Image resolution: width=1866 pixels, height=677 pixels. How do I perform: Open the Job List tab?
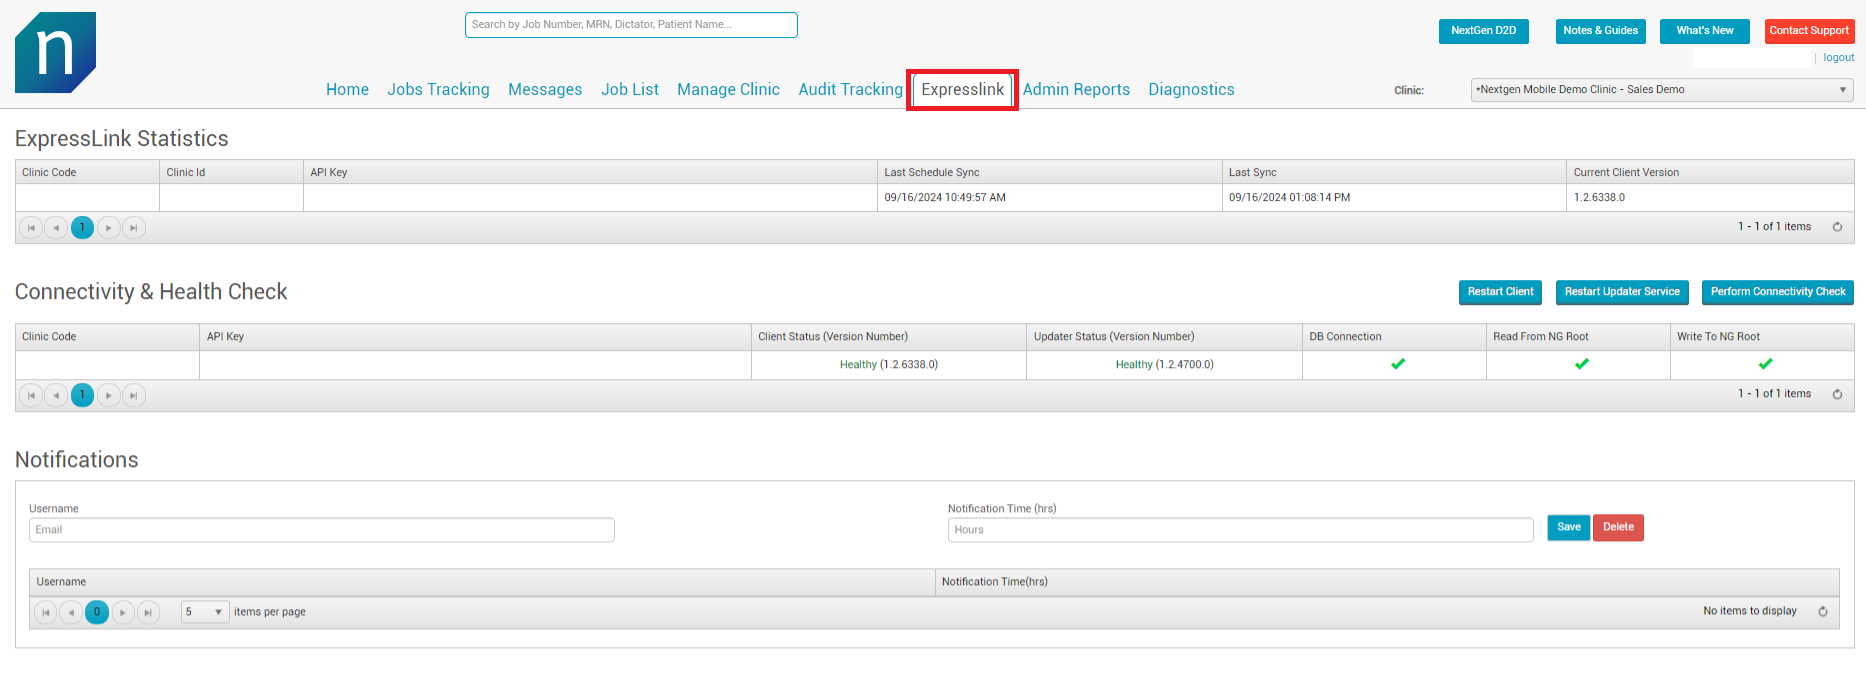(x=630, y=90)
